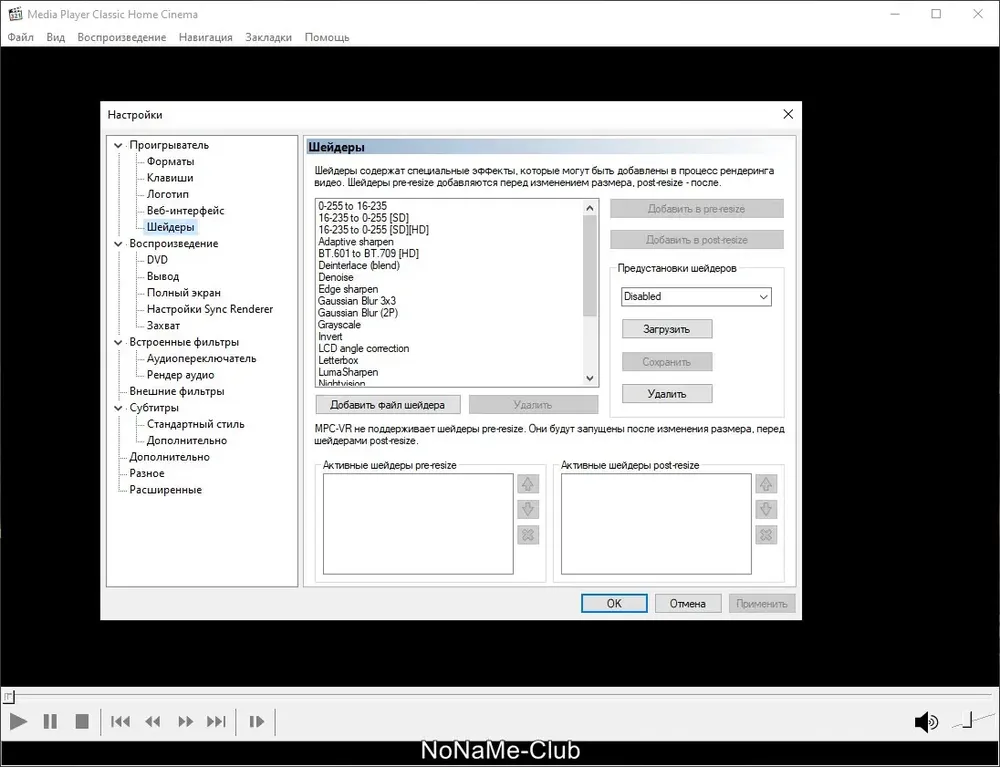This screenshot has width=1000, height=767.
Task: Skip to next track icon
Action: [217, 722]
